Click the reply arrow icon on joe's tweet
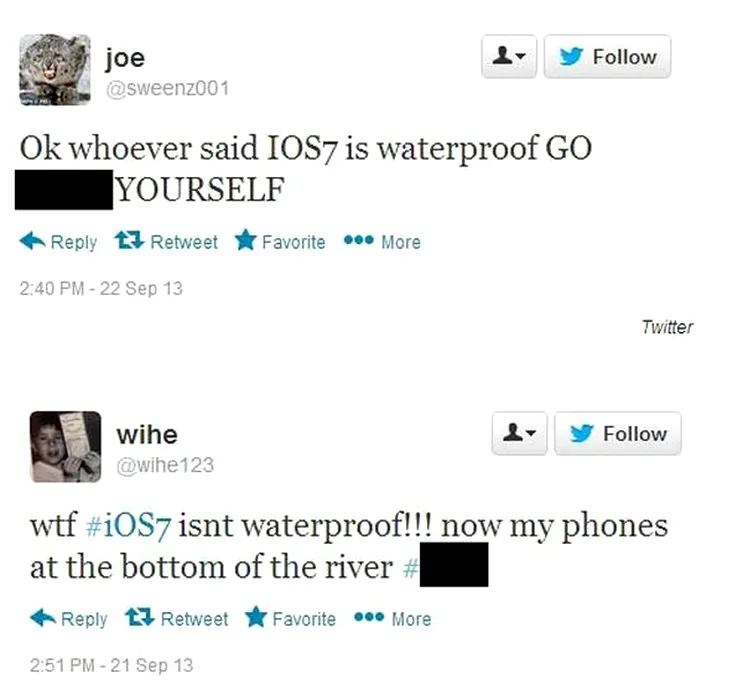 coord(32,241)
